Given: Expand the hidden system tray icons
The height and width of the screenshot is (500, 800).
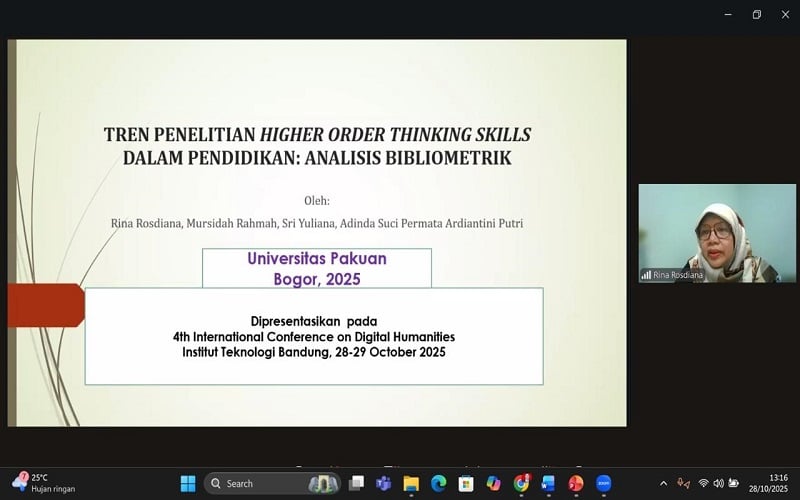Looking at the screenshot, I should (663, 484).
